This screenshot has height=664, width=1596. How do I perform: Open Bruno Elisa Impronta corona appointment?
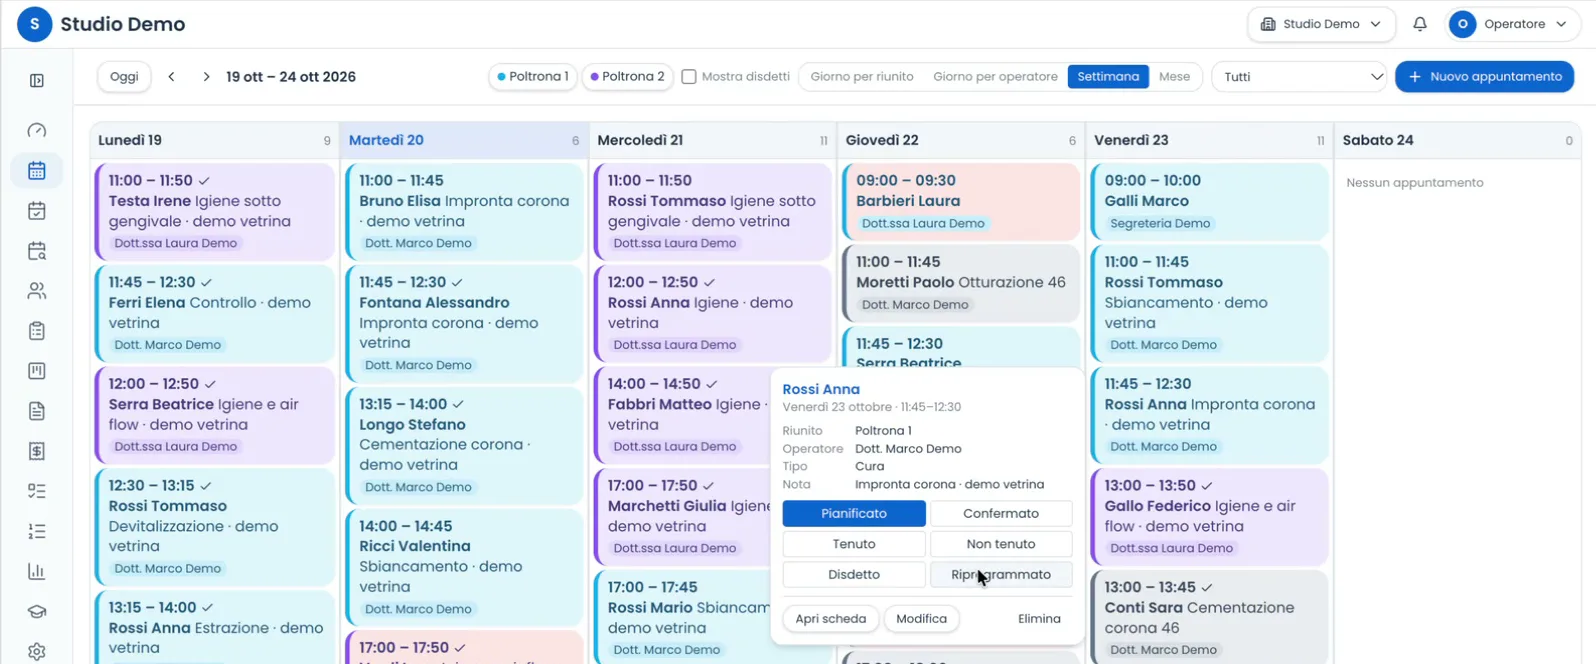pos(464,211)
